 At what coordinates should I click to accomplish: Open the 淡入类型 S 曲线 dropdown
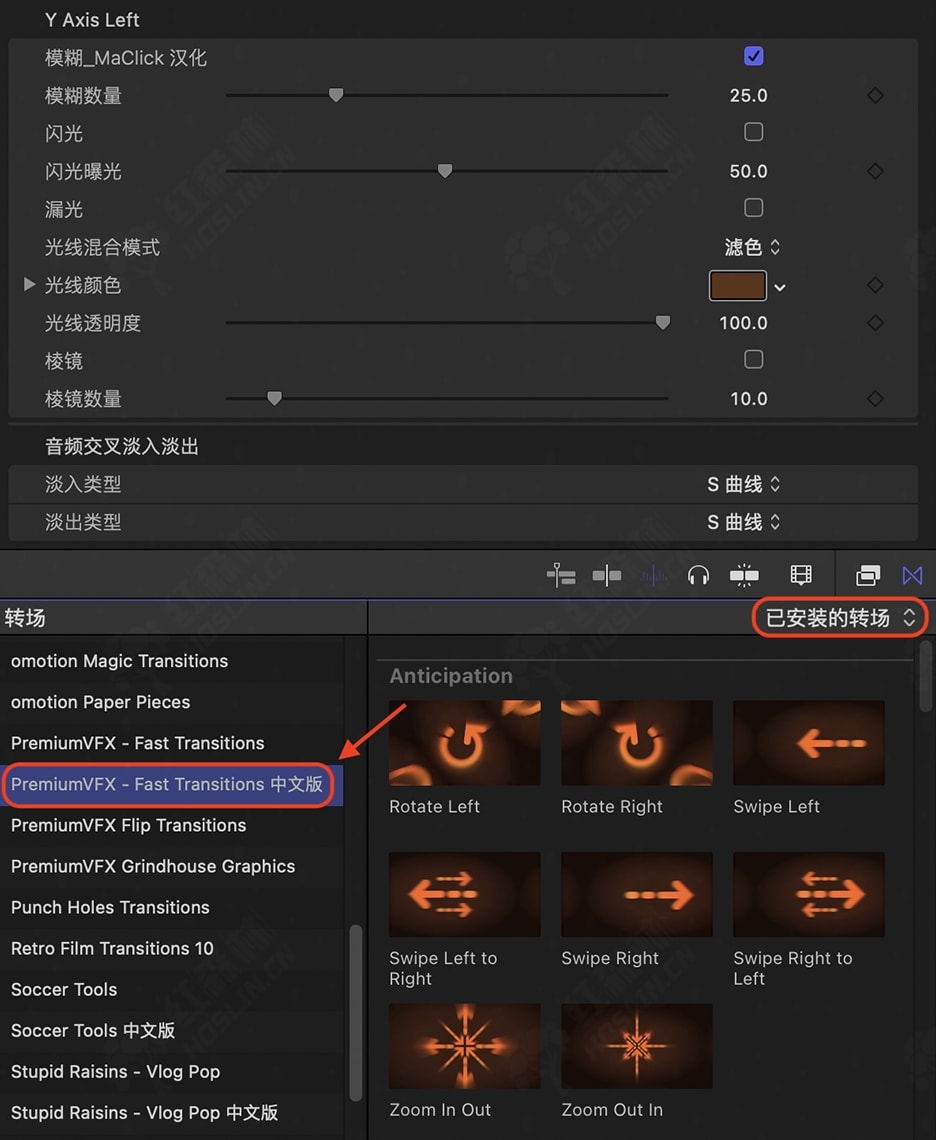(x=743, y=484)
